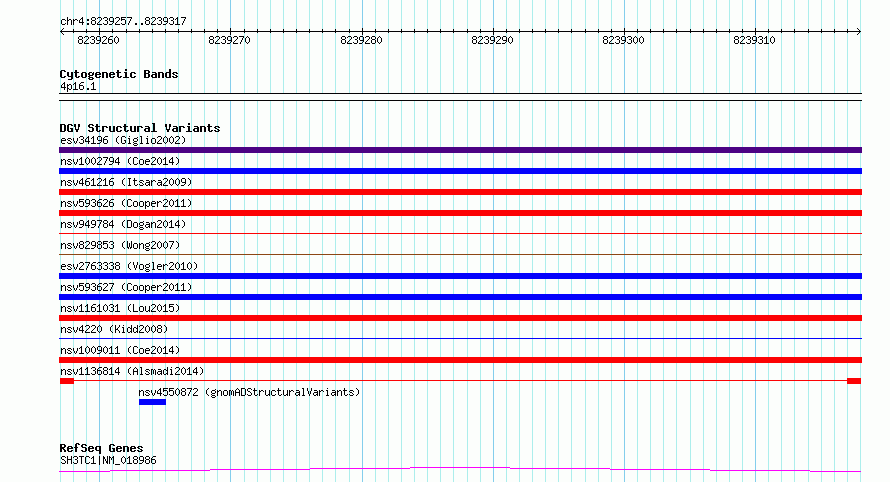Click nsv1161031 (Lou2015) variant label
Viewport: 890px width, 482px height.
(x=120, y=308)
